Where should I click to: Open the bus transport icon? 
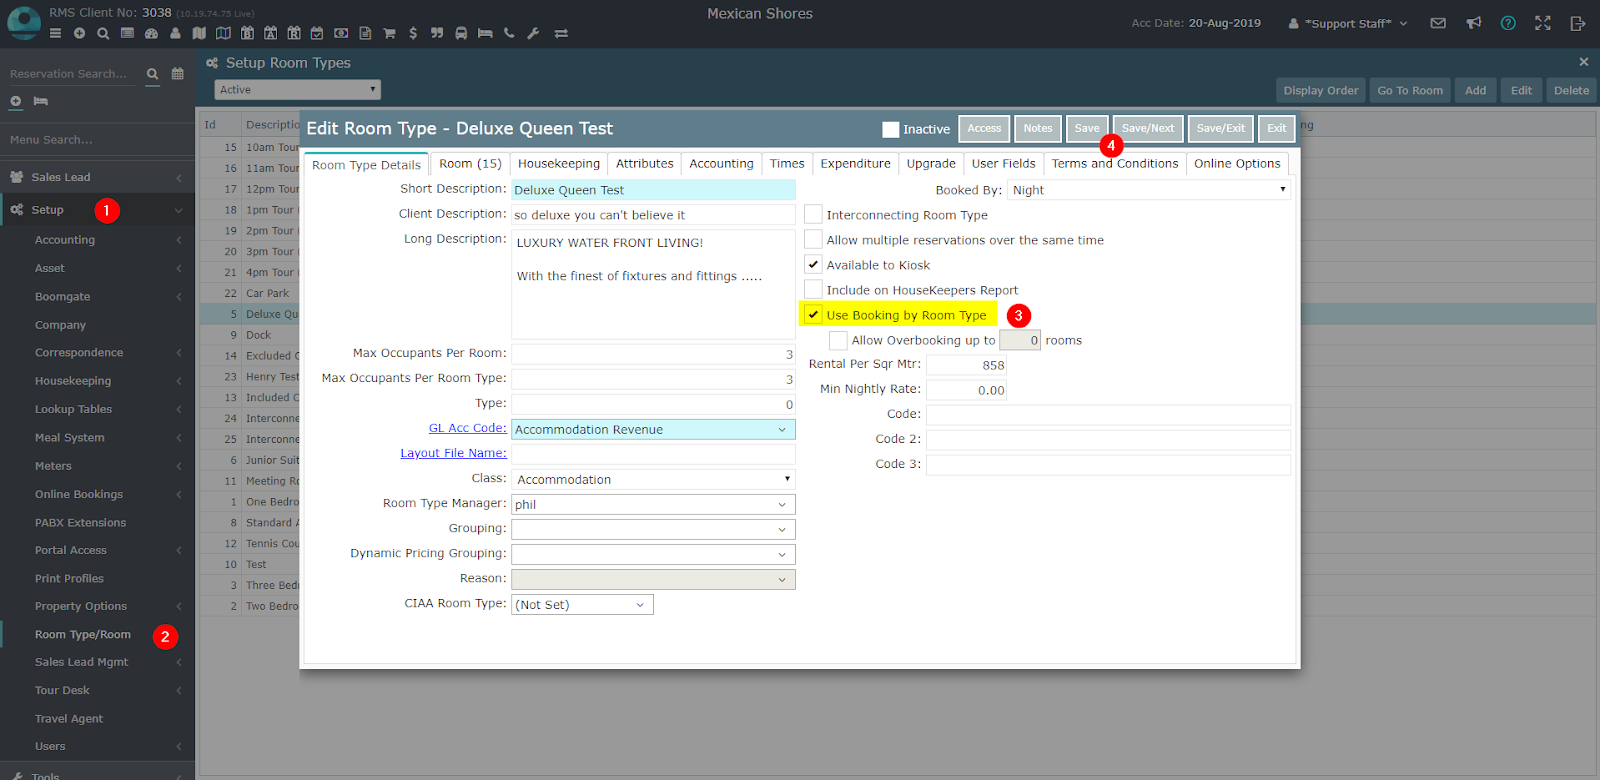pos(461,33)
